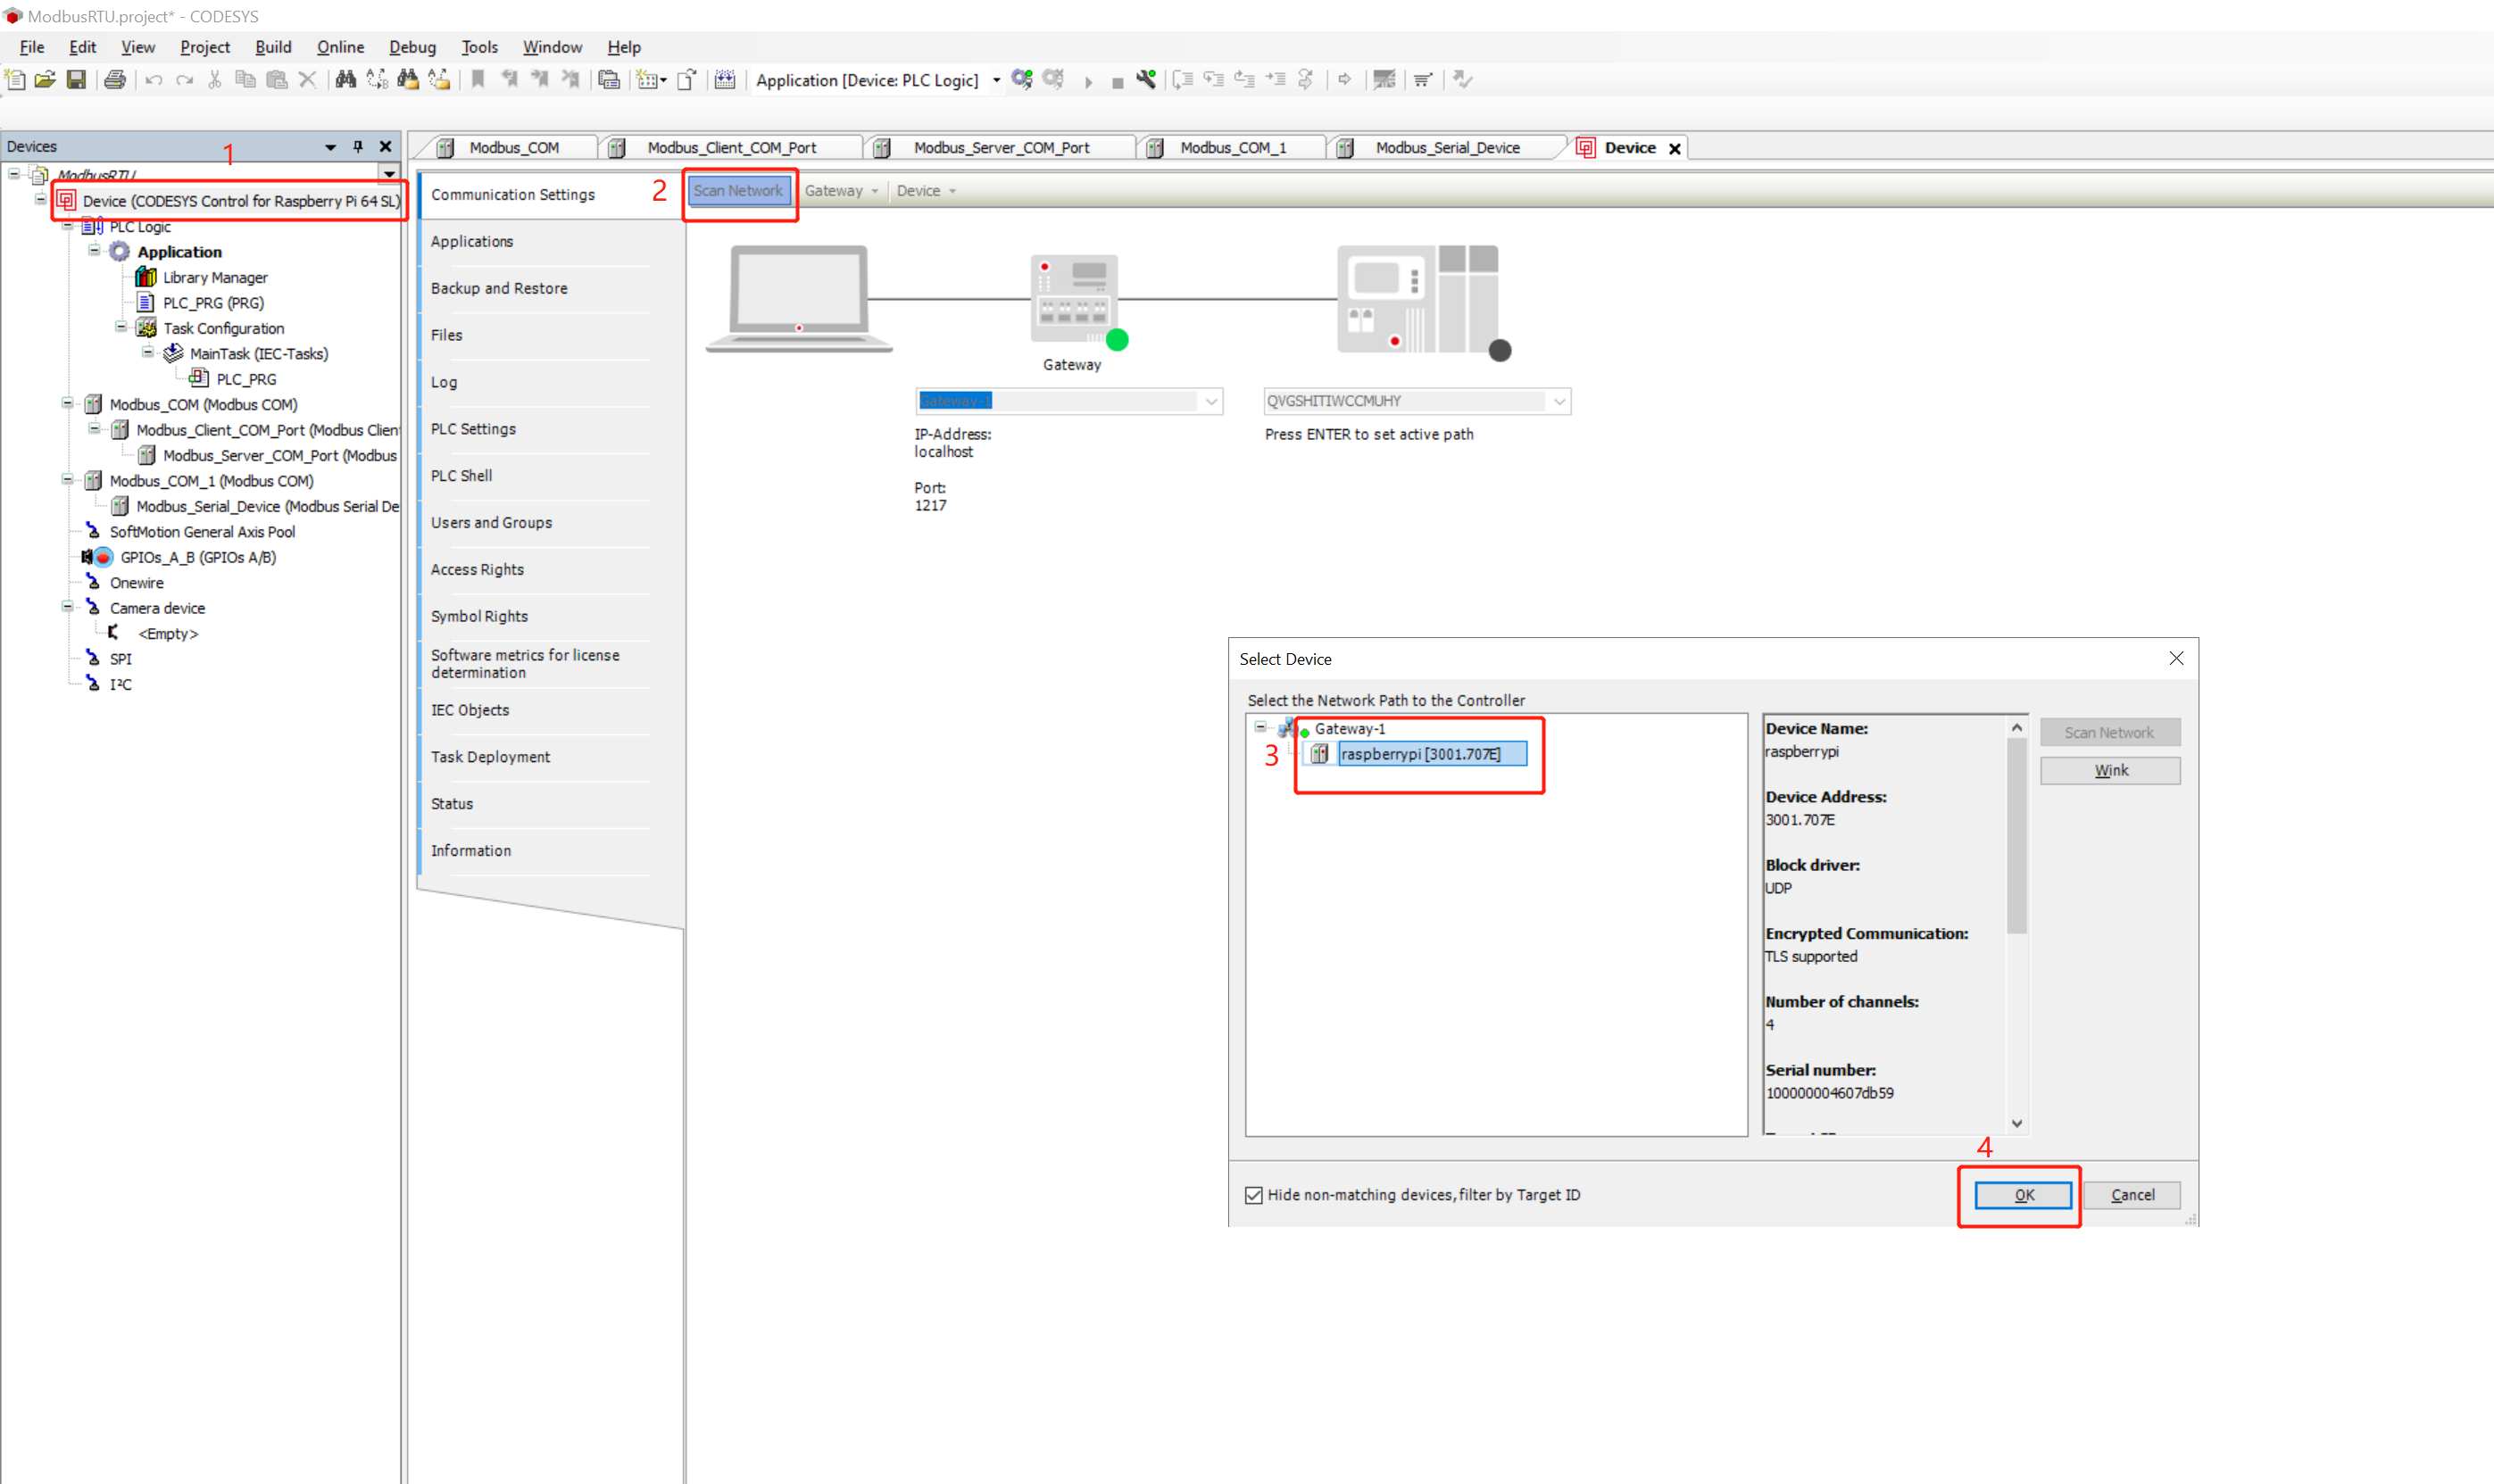Viewport: 2494px width, 1484px height.
Task: Click the Copy icon in toolbar
Action: click(x=245, y=80)
